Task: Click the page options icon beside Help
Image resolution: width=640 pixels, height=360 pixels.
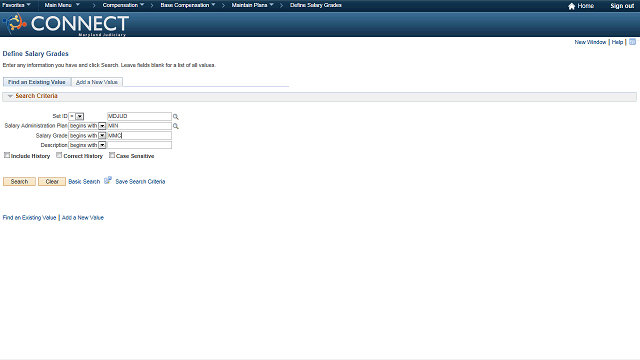Action: click(632, 42)
